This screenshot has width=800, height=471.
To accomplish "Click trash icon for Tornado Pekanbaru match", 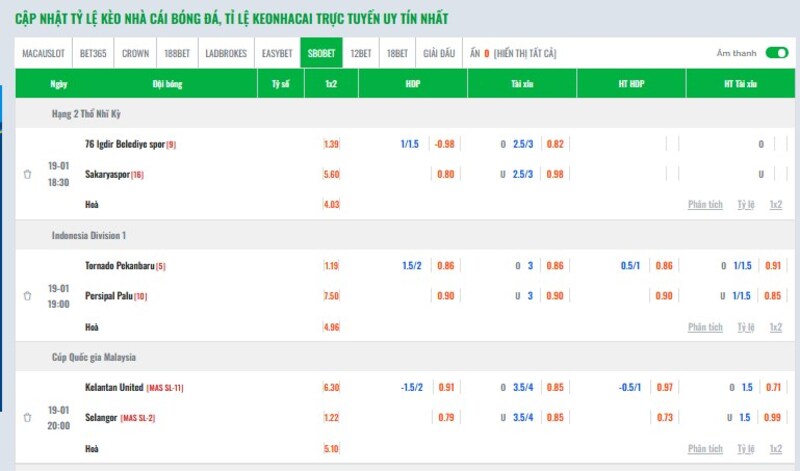I will 27,296.
